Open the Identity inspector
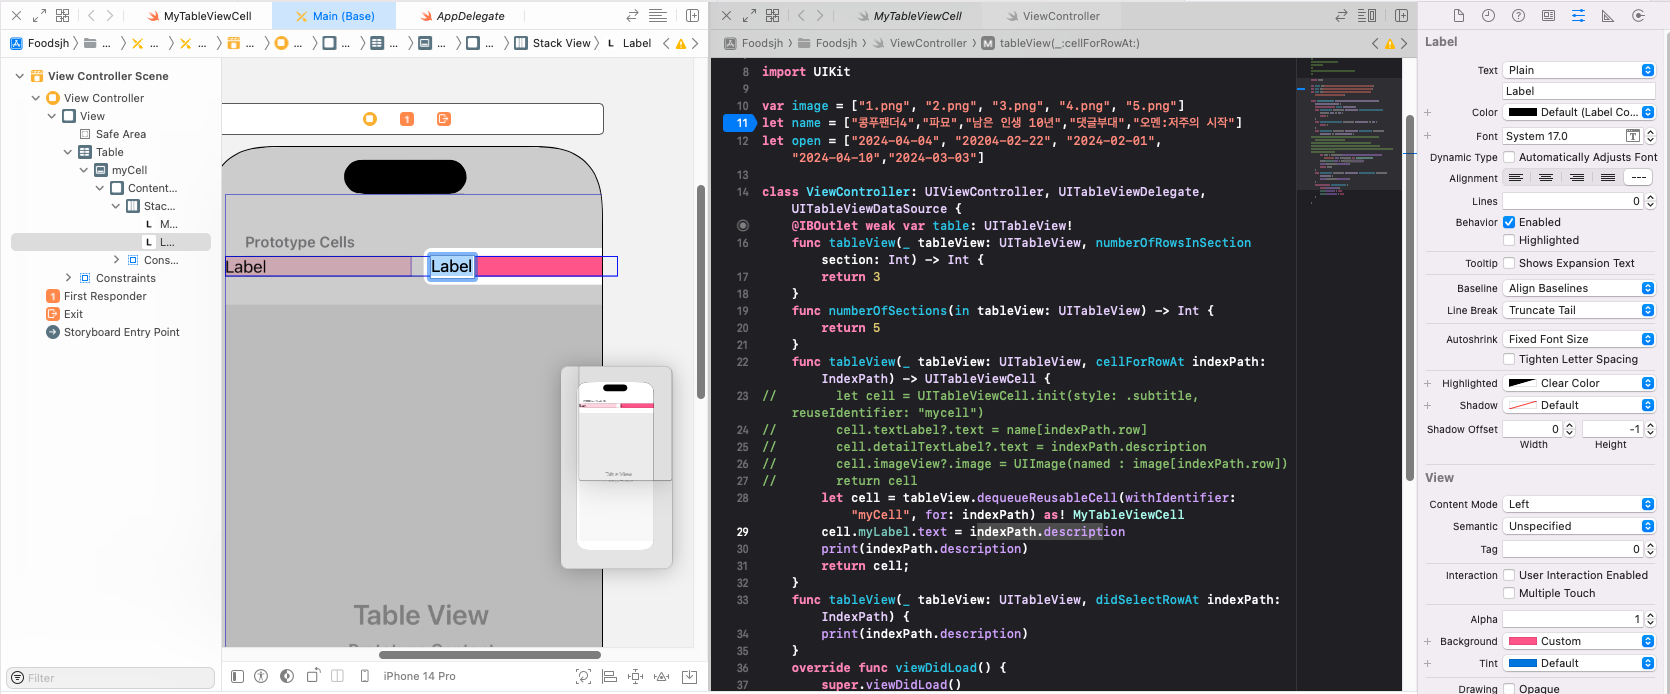 point(1548,16)
